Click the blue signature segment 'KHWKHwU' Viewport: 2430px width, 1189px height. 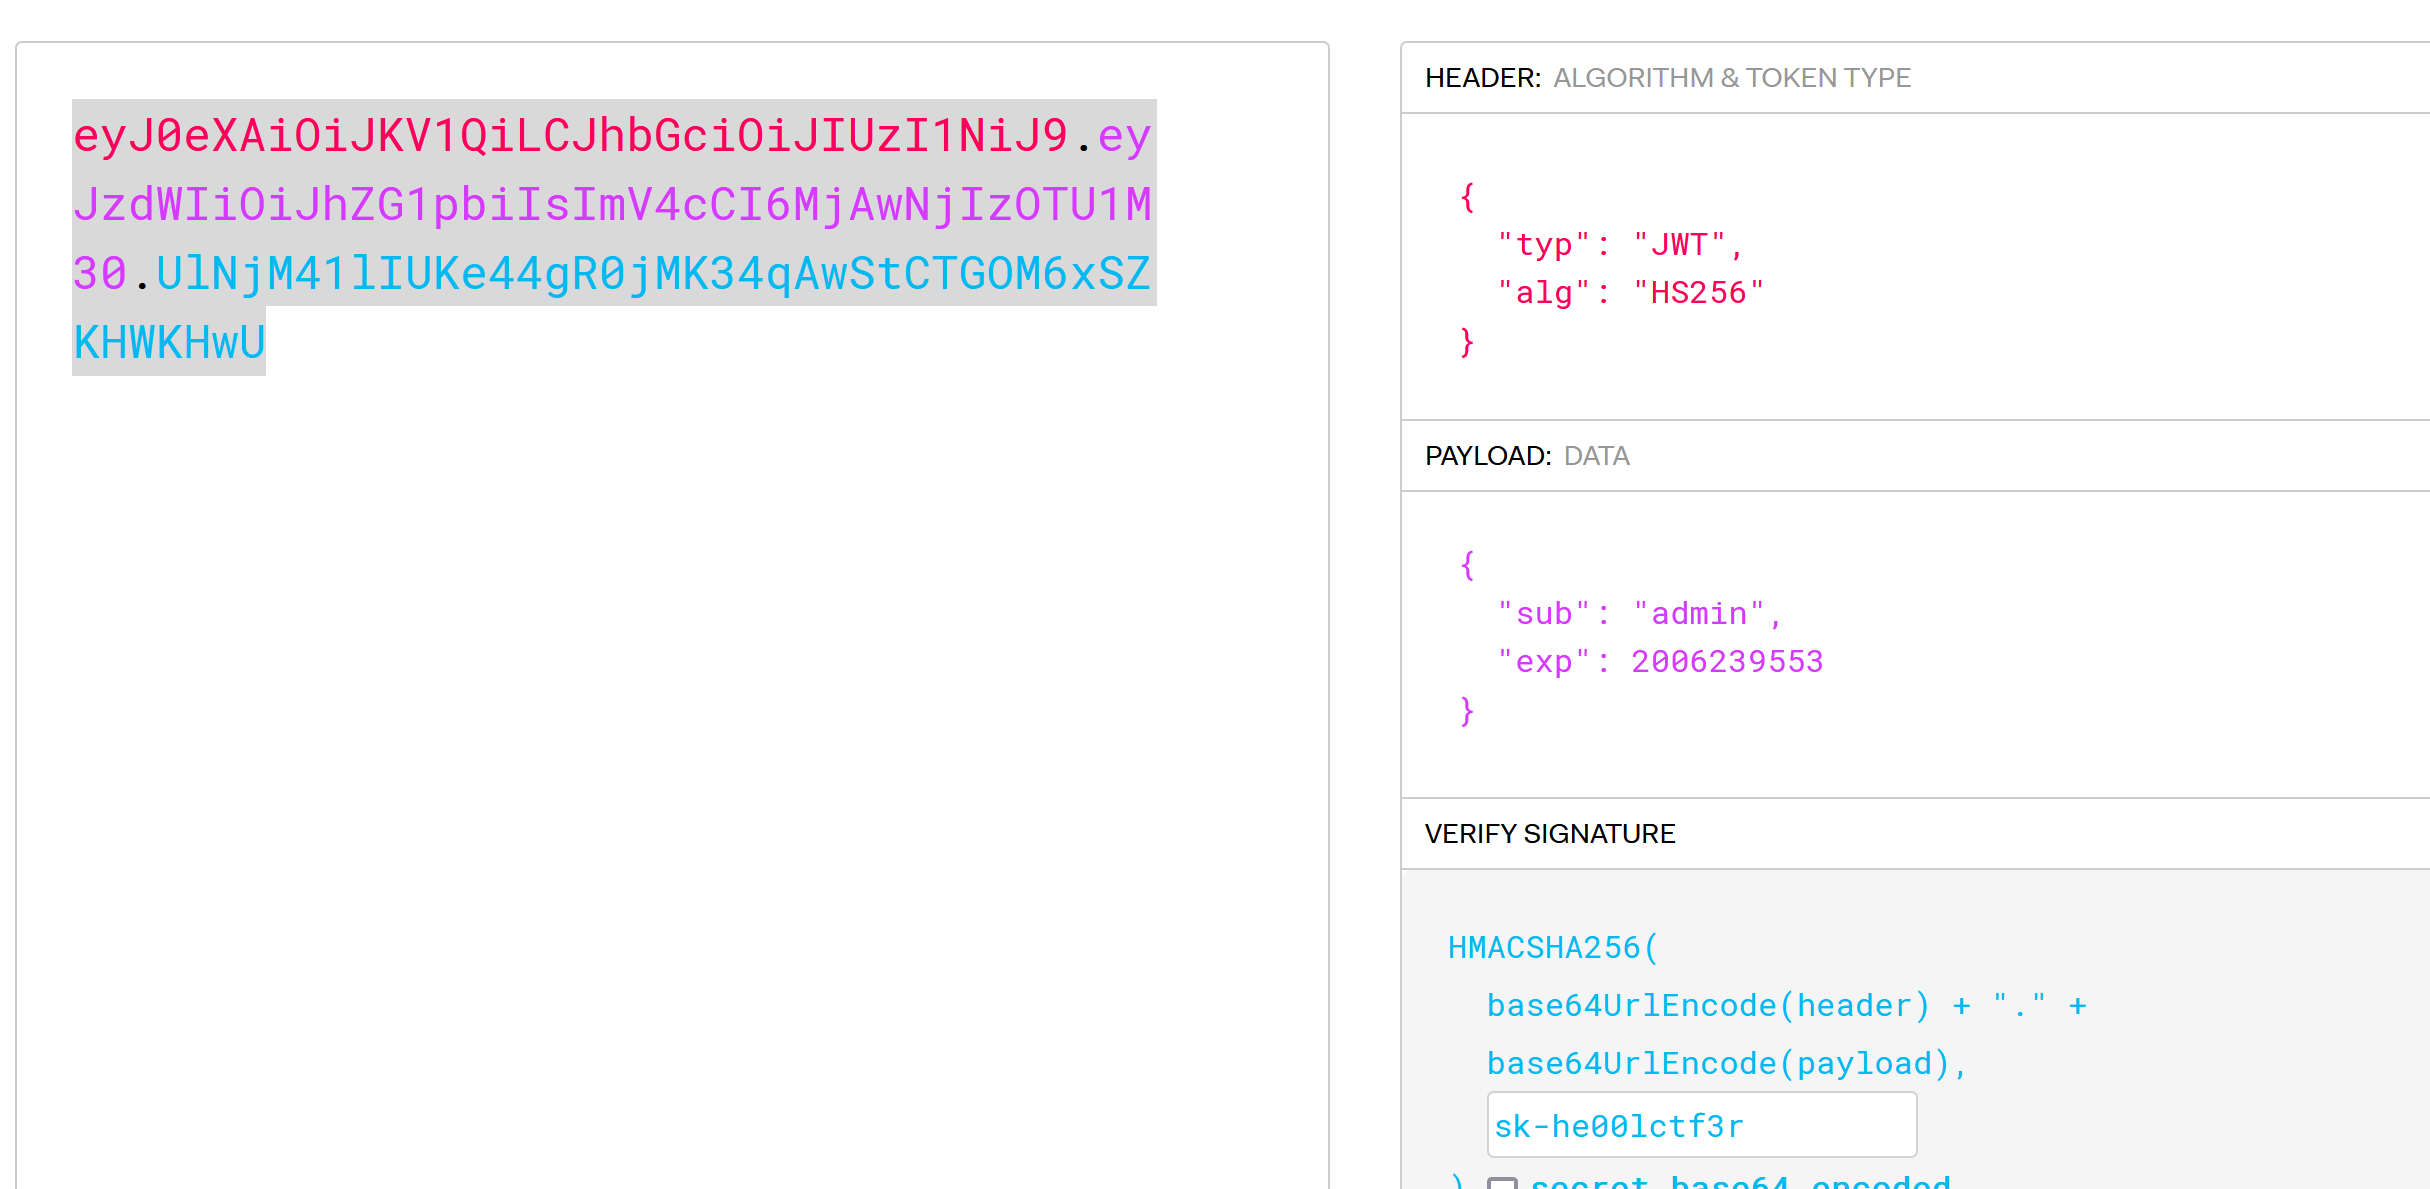[x=169, y=343]
